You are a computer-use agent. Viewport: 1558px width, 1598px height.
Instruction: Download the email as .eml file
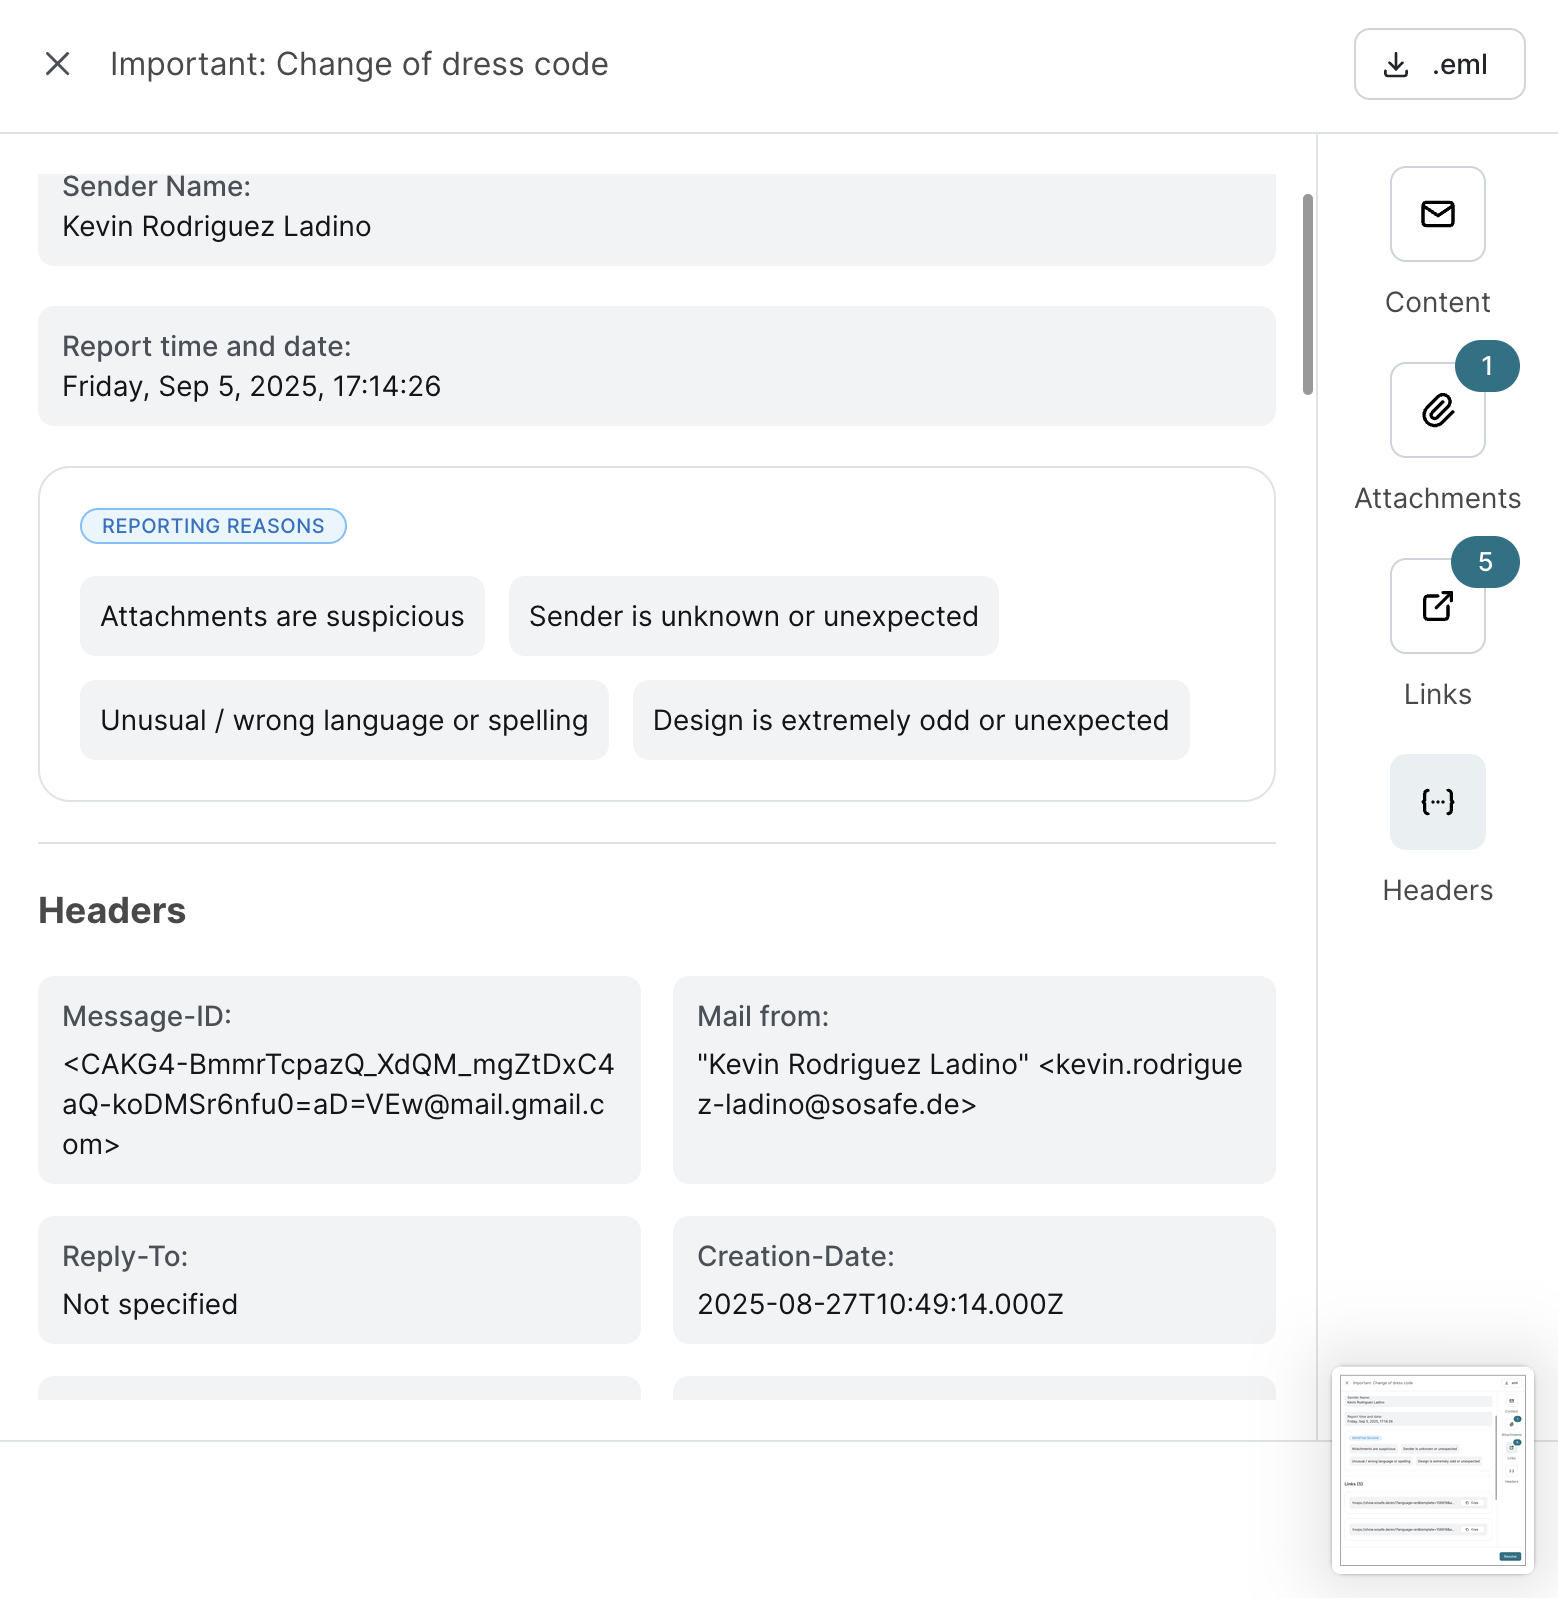point(1439,64)
